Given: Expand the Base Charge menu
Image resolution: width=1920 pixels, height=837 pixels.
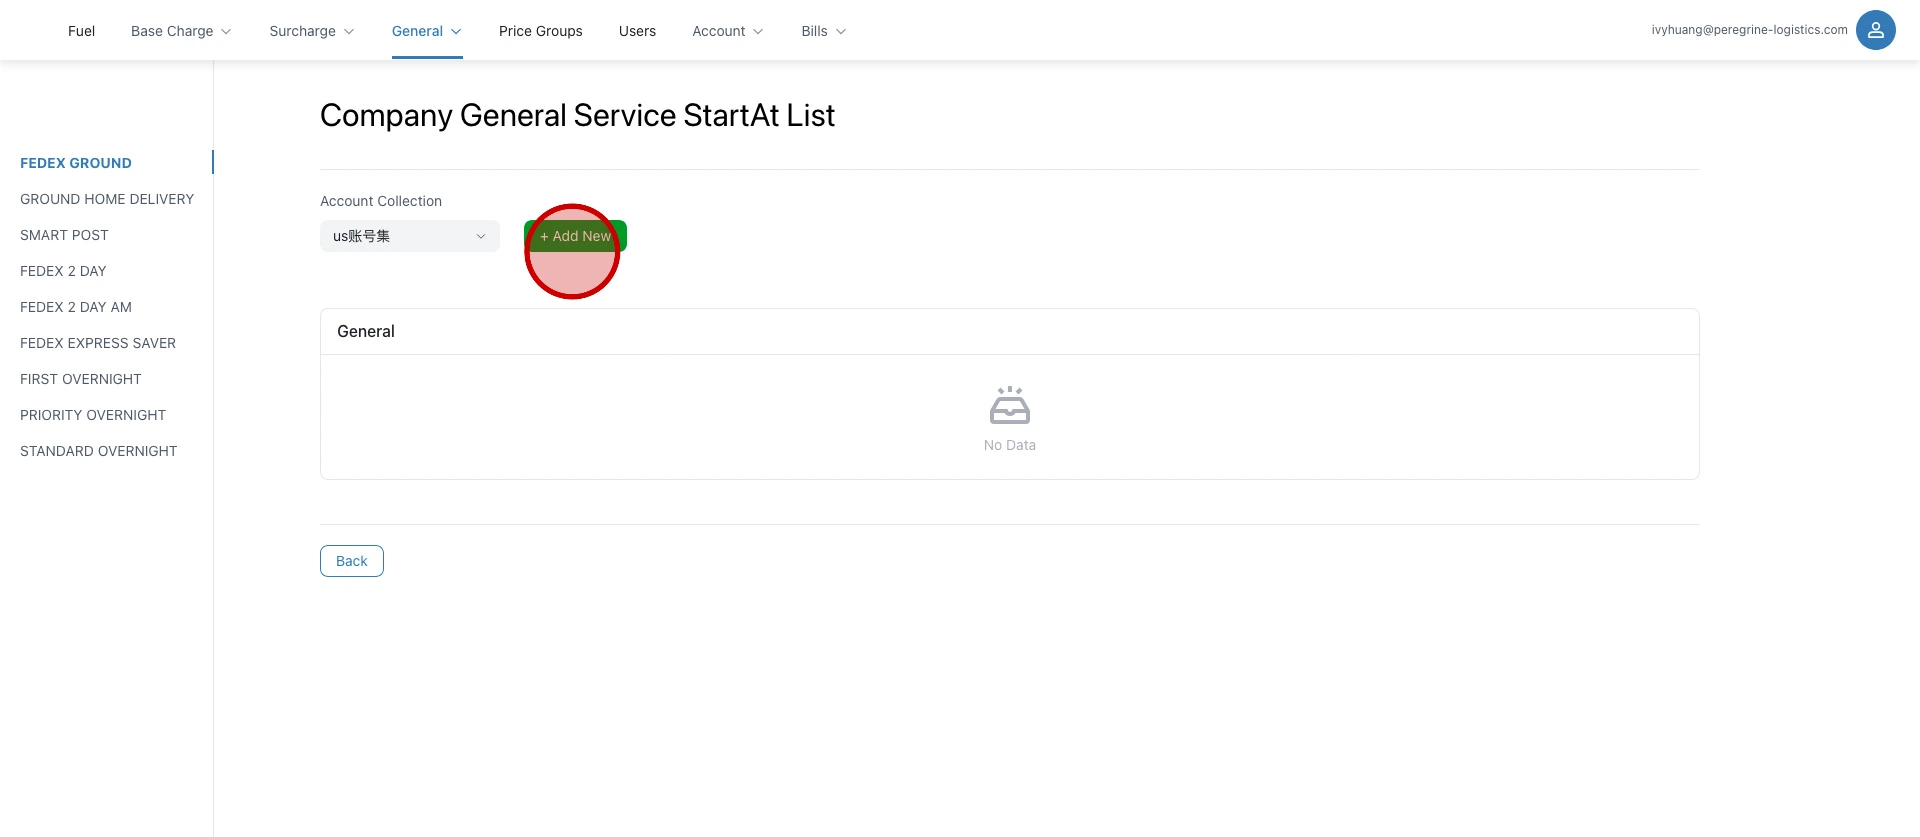Looking at the screenshot, I should point(181,31).
